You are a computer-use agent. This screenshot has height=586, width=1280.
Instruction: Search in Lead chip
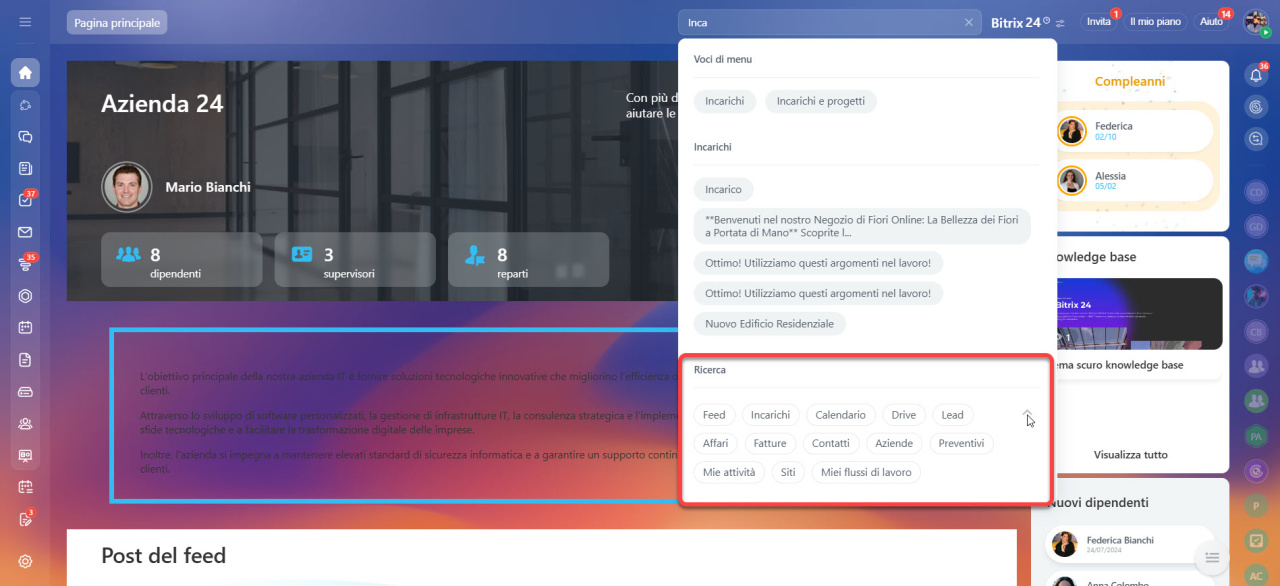tap(953, 415)
